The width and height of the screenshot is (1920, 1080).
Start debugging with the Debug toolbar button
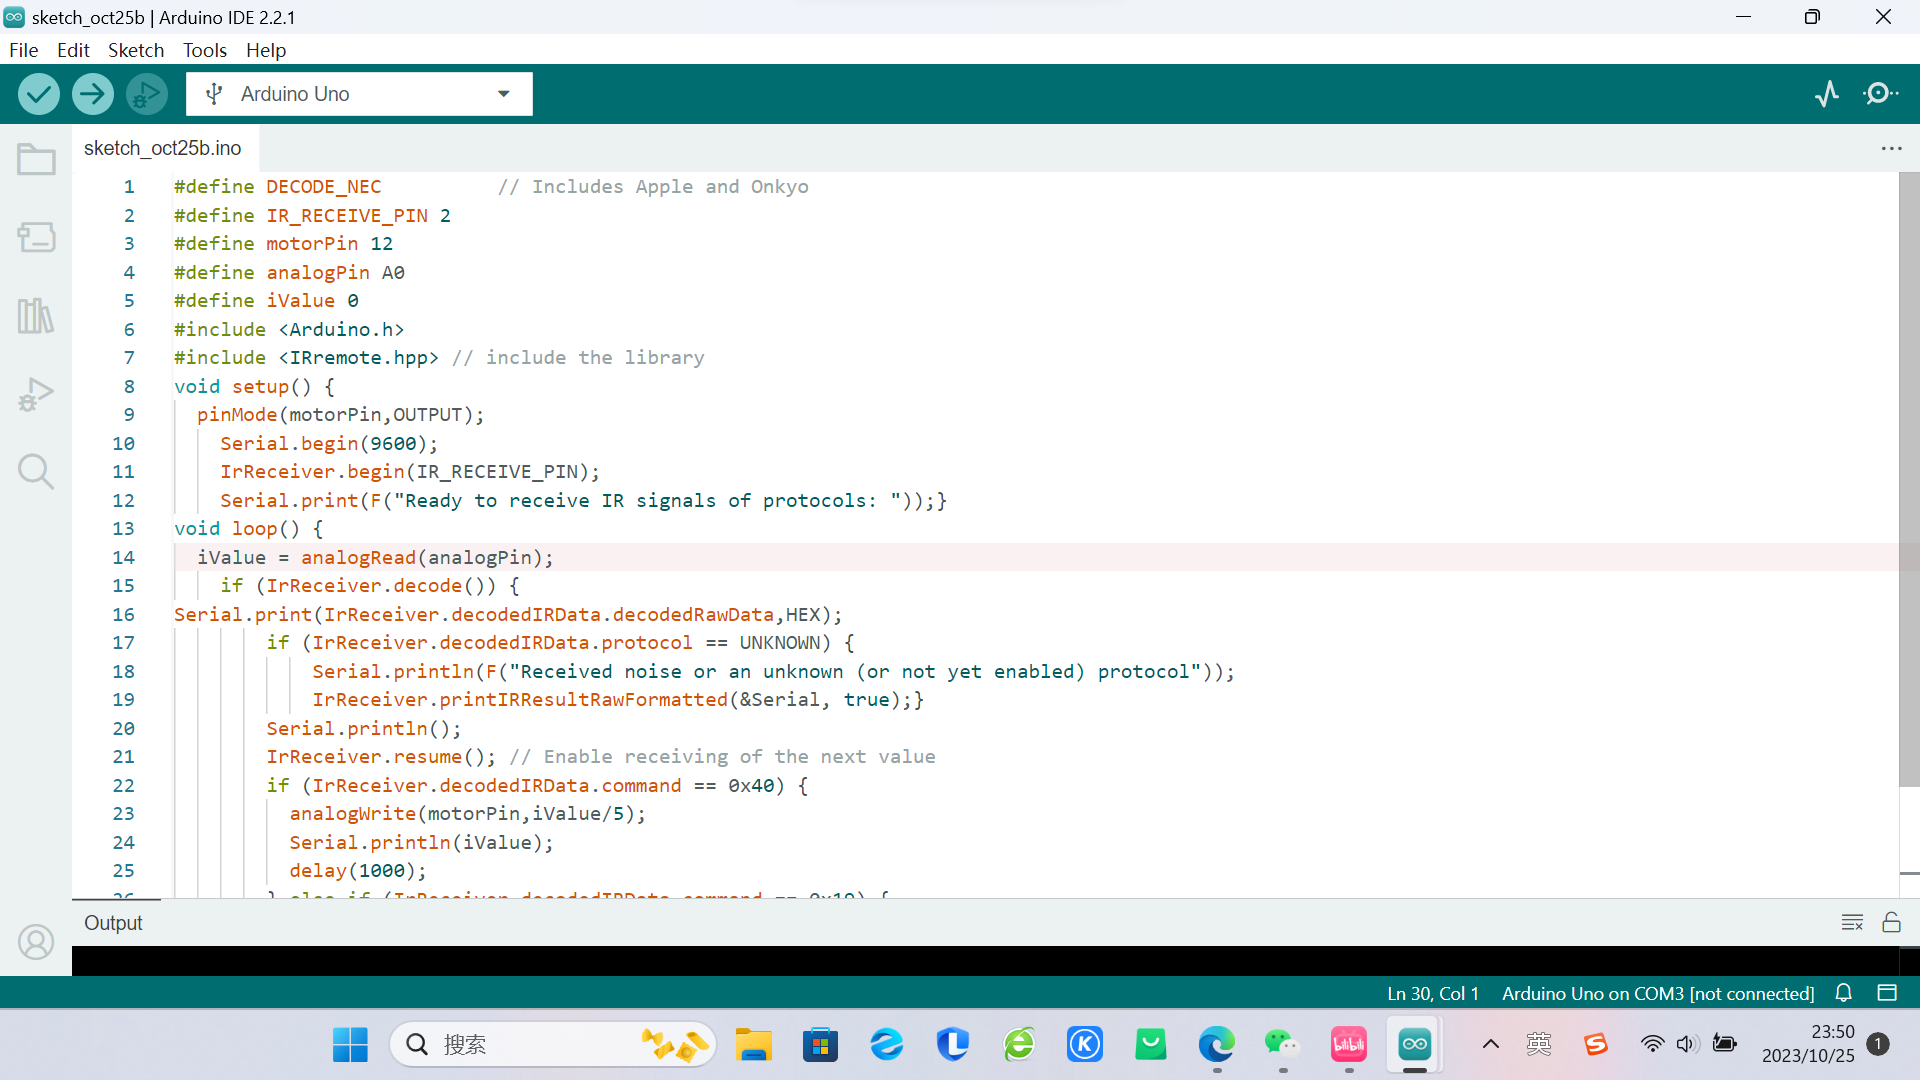pyautogui.click(x=147, y=94)
